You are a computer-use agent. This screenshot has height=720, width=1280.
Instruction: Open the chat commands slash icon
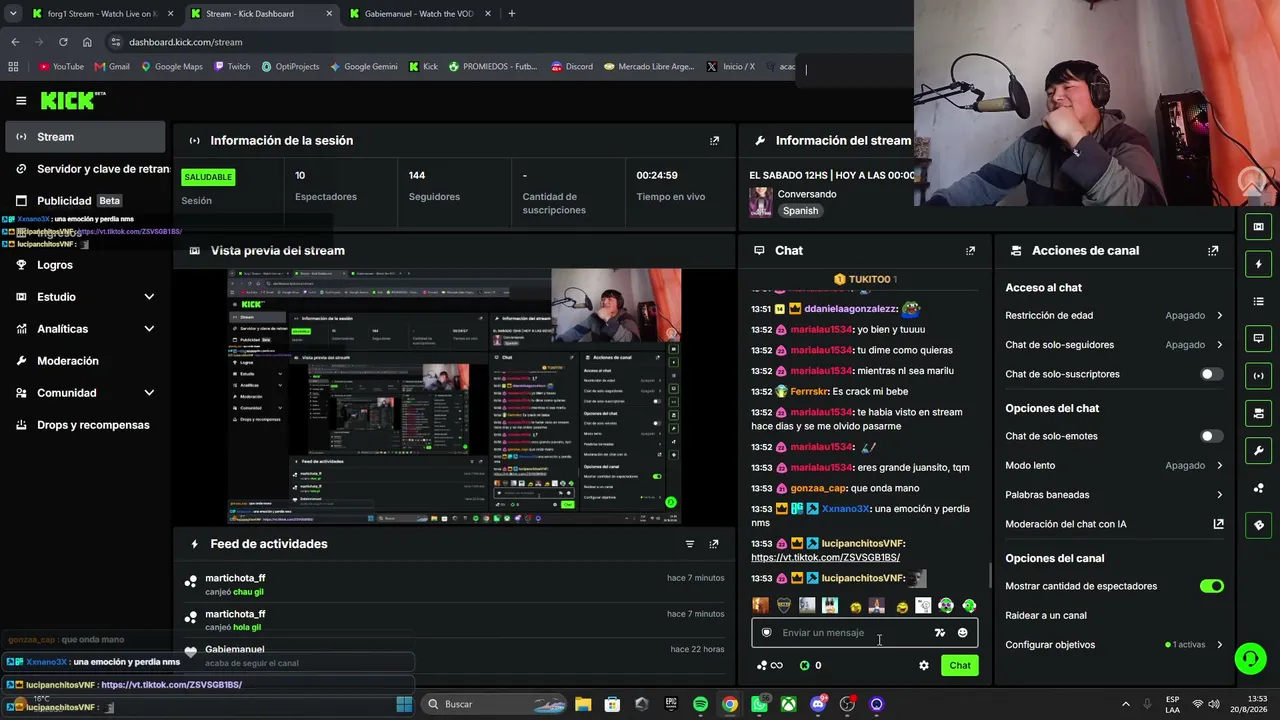pyautogui.click(x=939, y=632)
